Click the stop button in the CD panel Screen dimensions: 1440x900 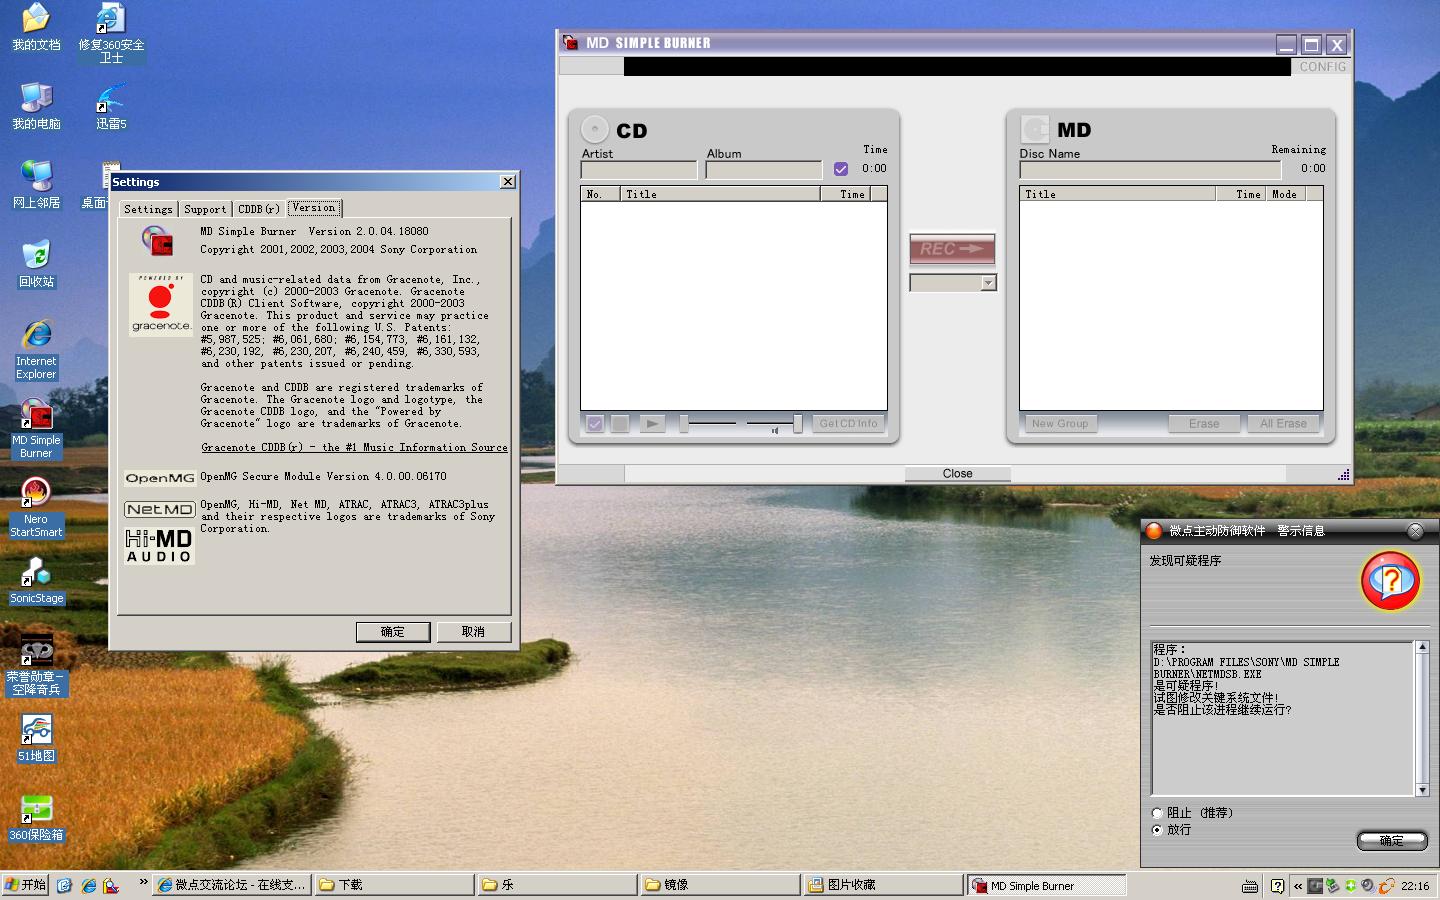pyautogui.click(x=620, y=424)
